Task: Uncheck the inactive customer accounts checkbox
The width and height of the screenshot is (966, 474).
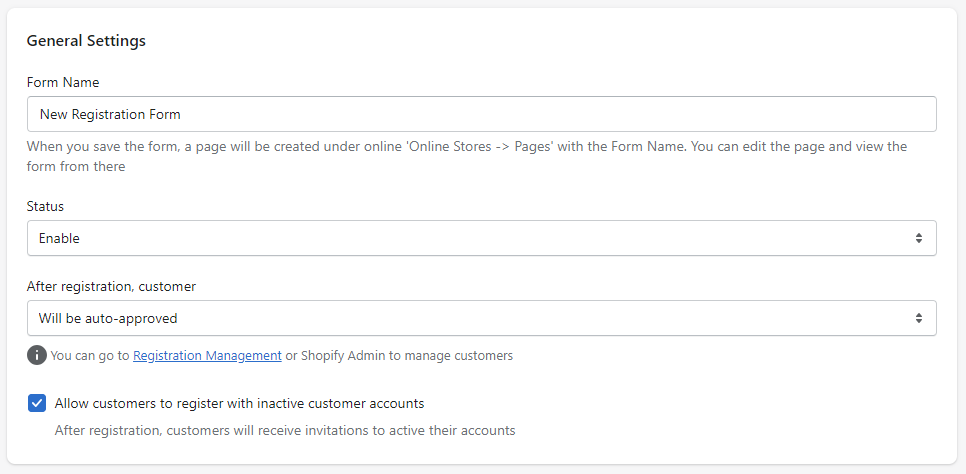Action: click(37, 403)
